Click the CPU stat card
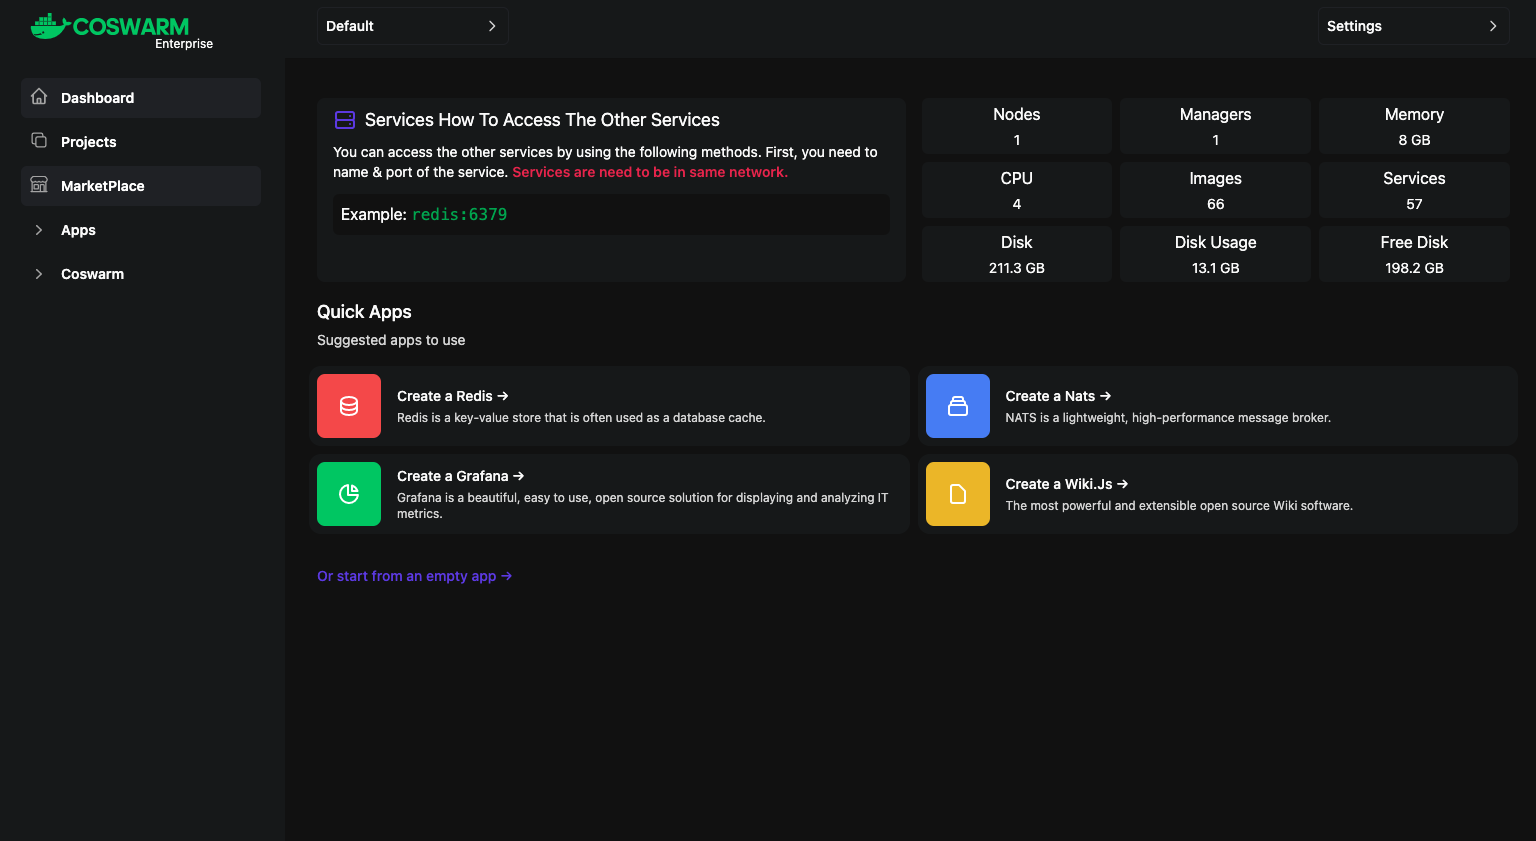This screenshot has width=1536, height=841. pos(1017,190)
